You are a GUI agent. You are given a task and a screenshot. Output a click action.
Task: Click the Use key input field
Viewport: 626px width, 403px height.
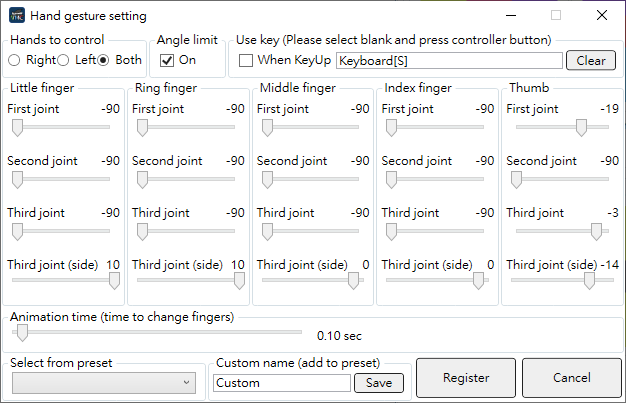[x=449, y=61]
